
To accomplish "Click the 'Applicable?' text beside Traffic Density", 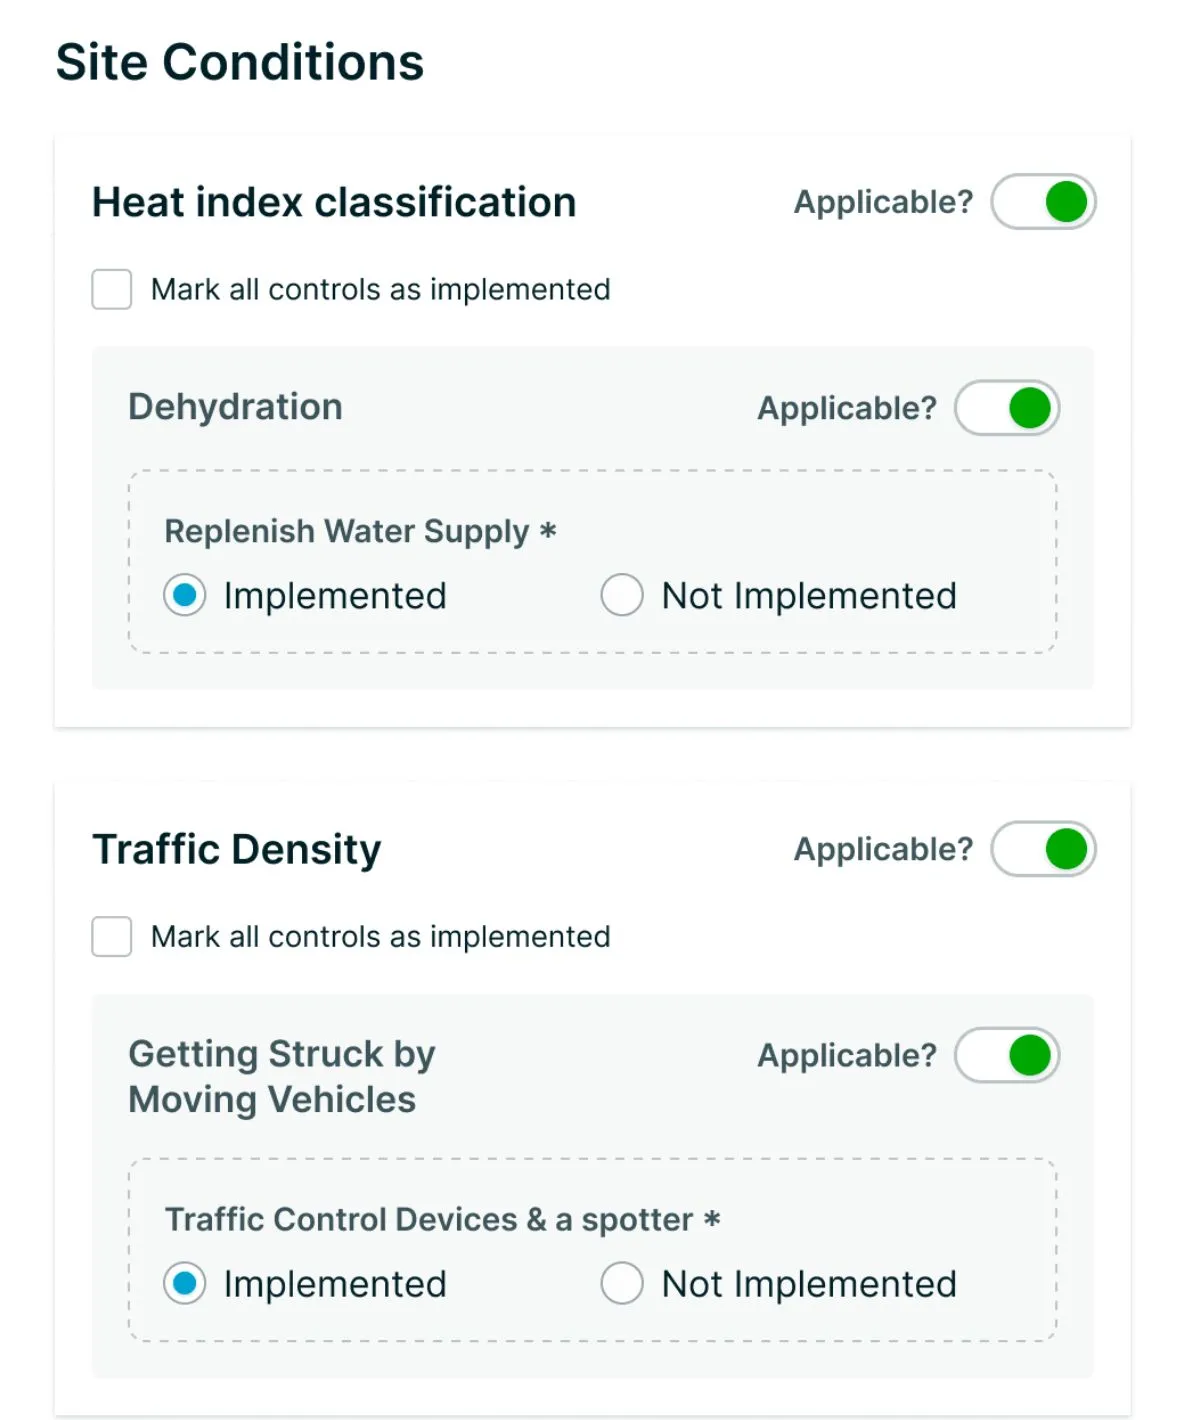I will [x=883, y=849].
